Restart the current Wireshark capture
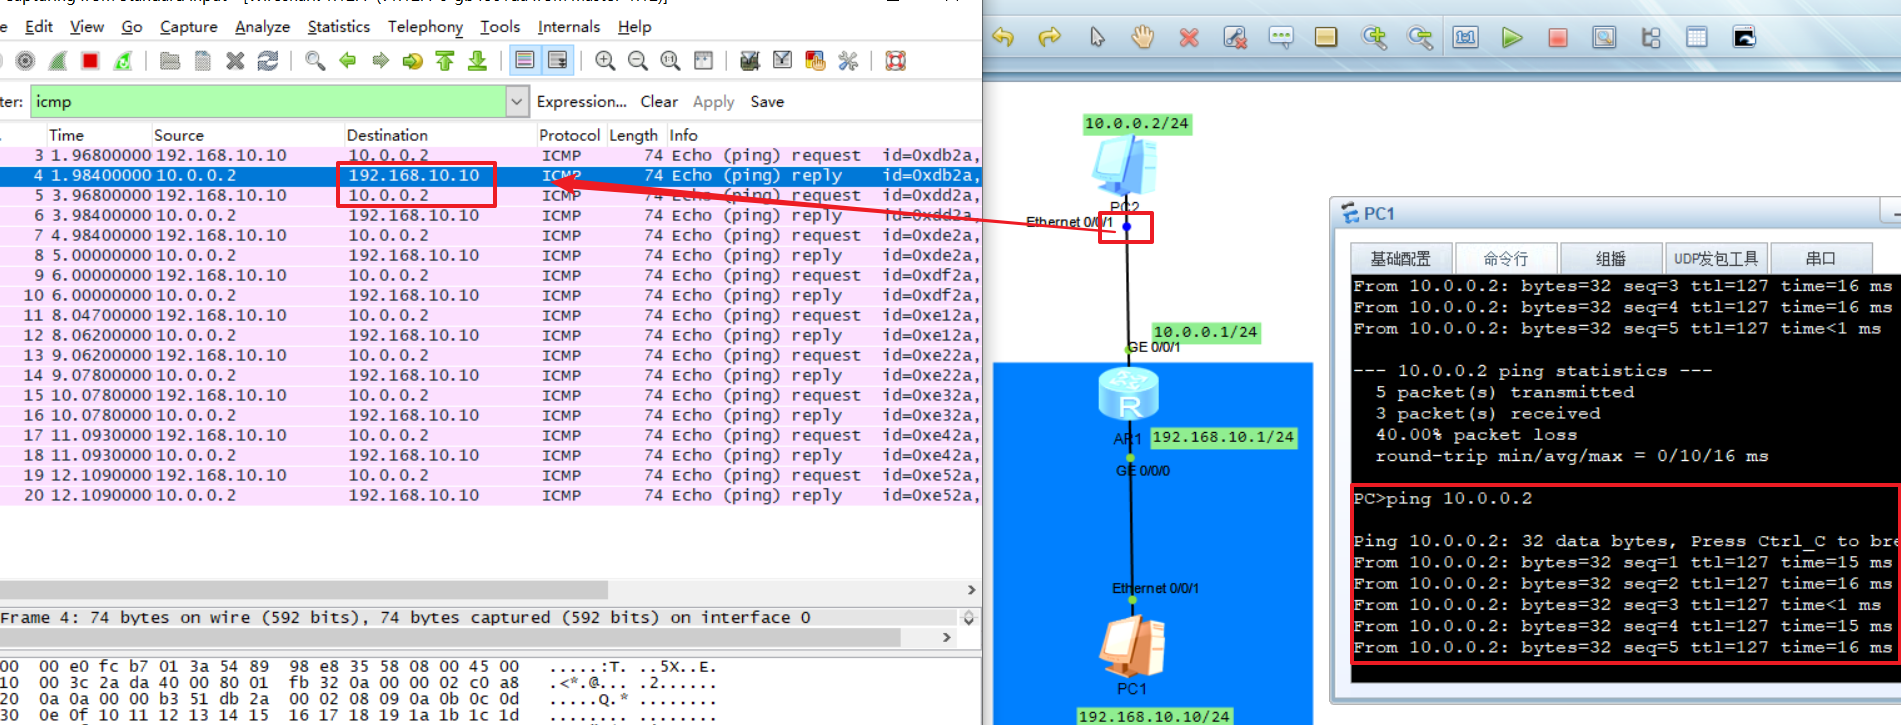This screenshot has width=1901, height=725. point(123,61)
